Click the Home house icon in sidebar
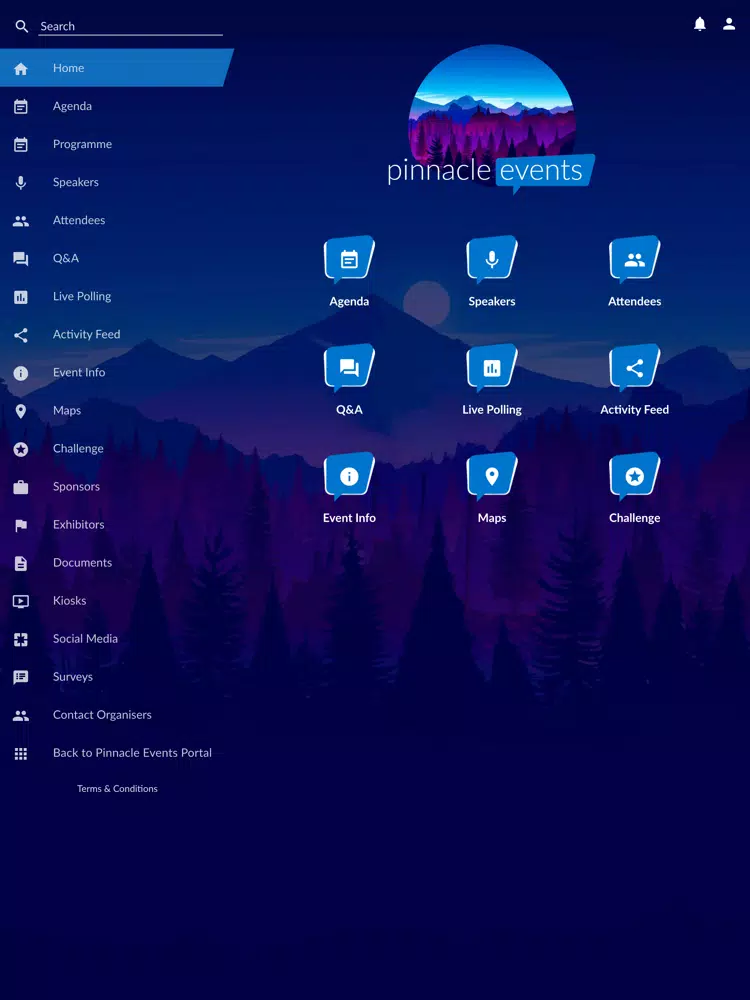This screenshot has width=750, height=1000. tap(20, 68)
